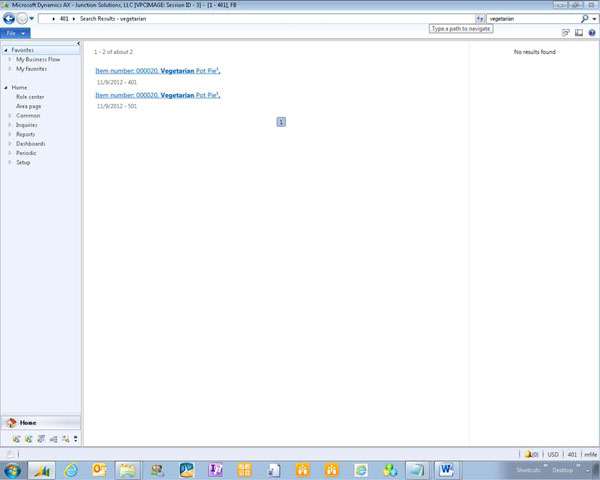The height and width of the screenshot is (480, 600).
Task: Open Microsoft Word from the taskbar
Action: [446, 470]
